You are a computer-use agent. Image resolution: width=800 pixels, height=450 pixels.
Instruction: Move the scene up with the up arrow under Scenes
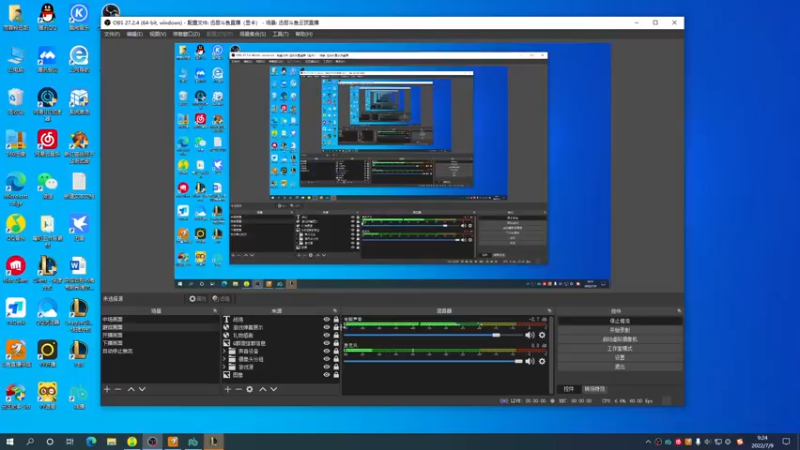tap(131, 389)
